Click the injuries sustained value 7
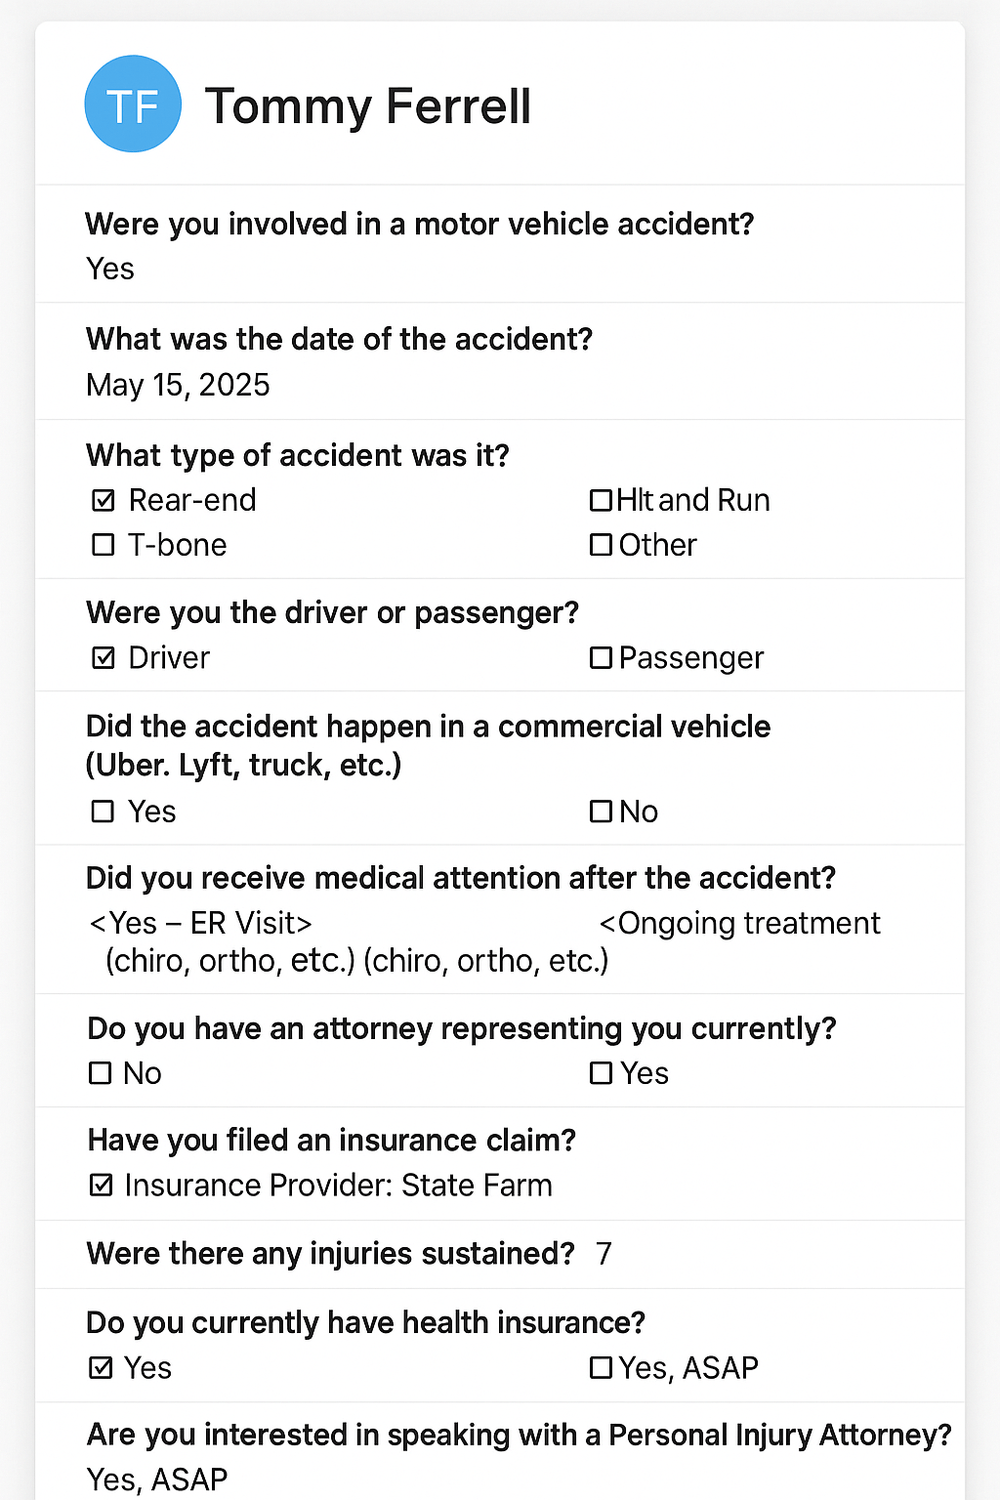This screenshot has height=1500, width=1000. 603,1254
